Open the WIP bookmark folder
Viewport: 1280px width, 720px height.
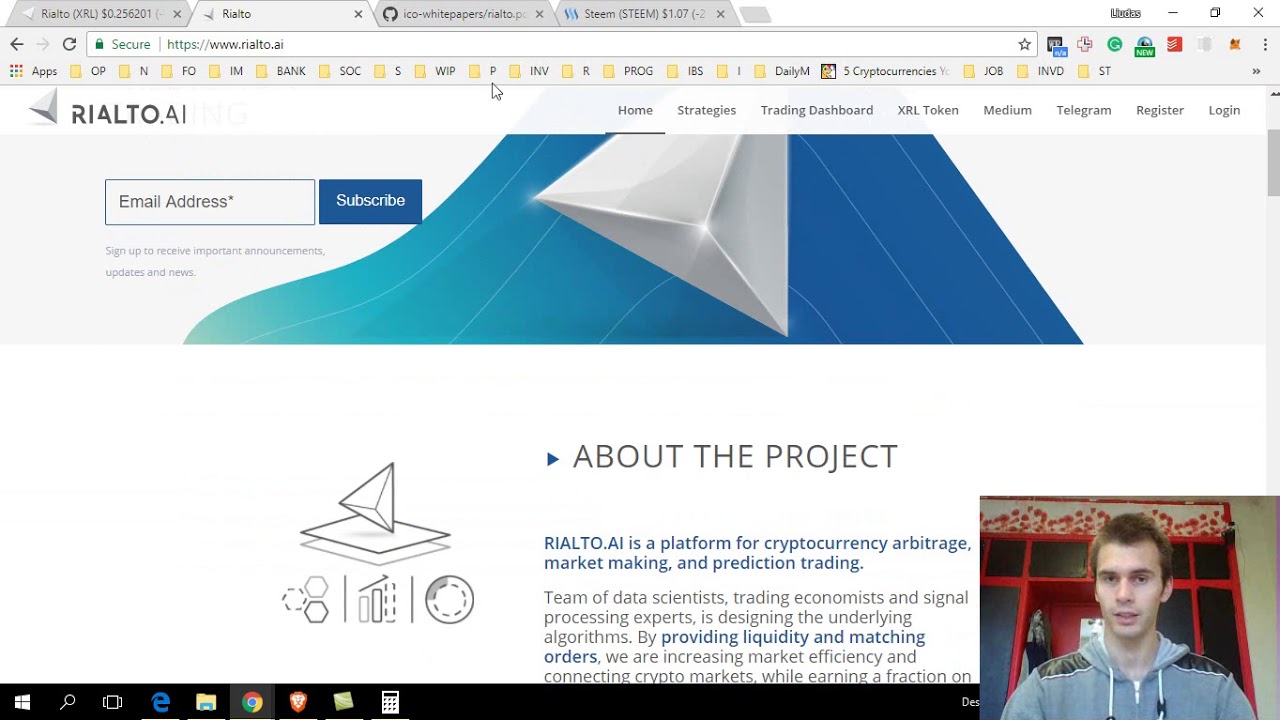pos(435,71)
